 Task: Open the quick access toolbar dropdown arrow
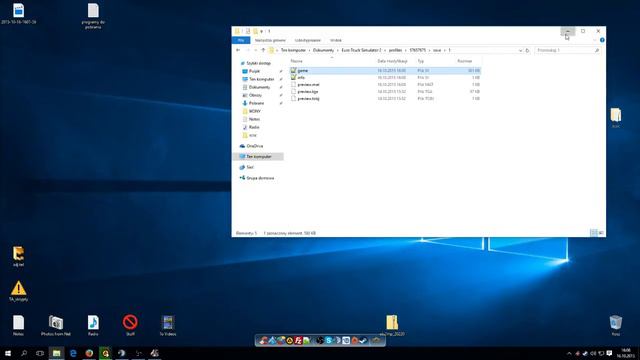tap(262, 31)
